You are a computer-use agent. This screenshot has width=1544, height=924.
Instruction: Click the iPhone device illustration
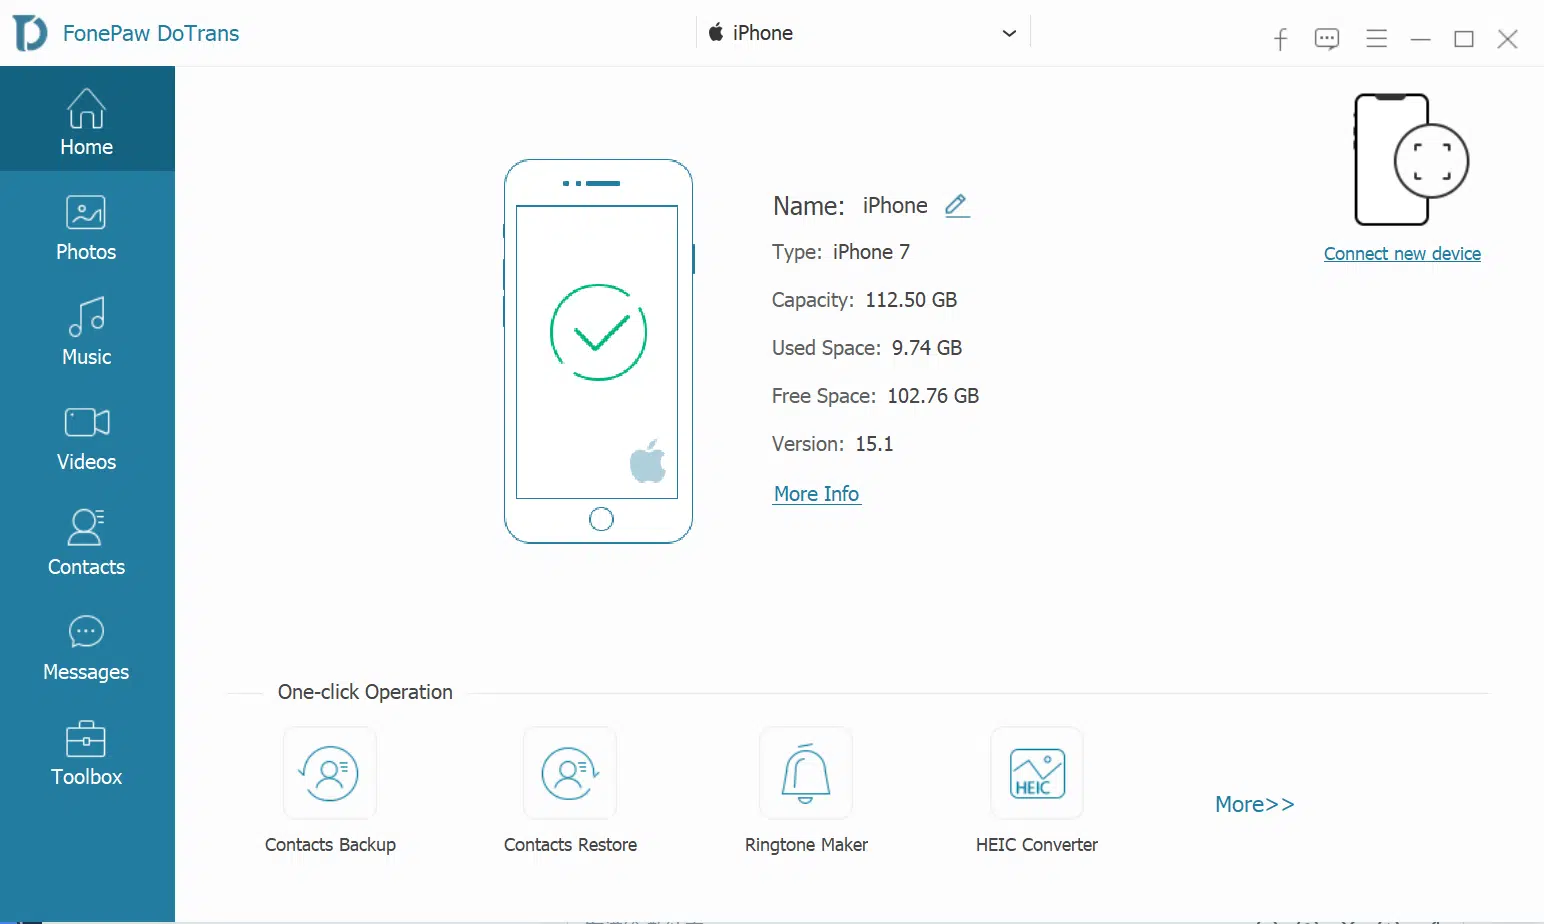coord(598,351)
